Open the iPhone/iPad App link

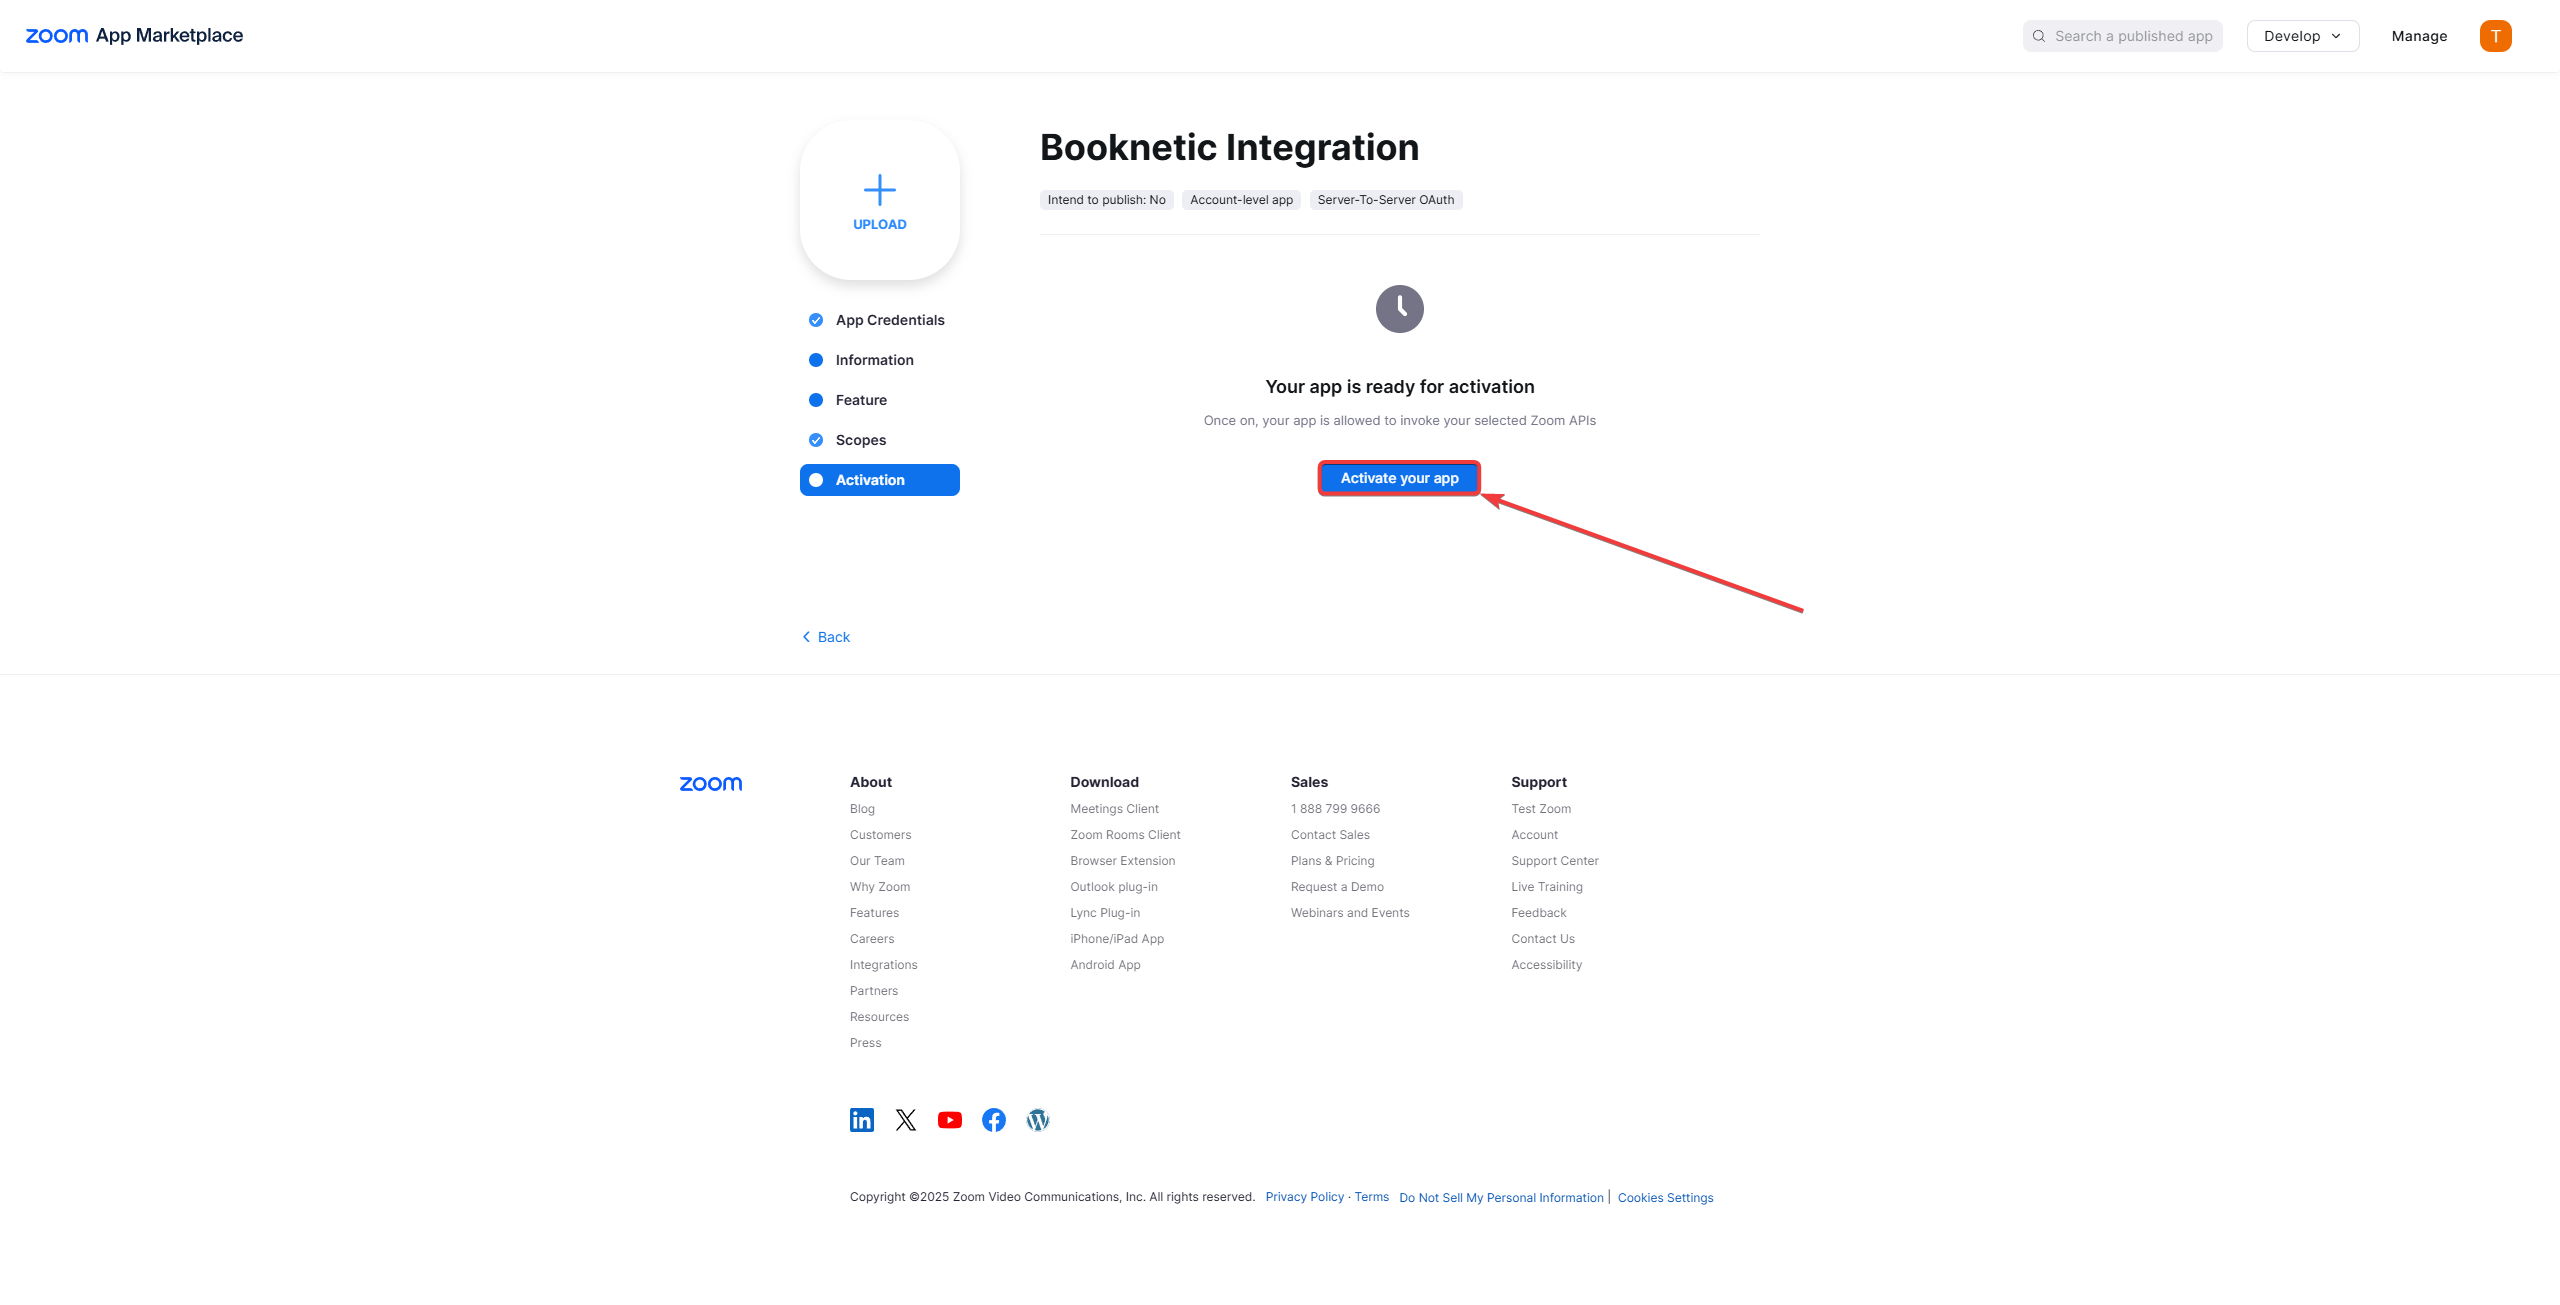click(1117, 939)
